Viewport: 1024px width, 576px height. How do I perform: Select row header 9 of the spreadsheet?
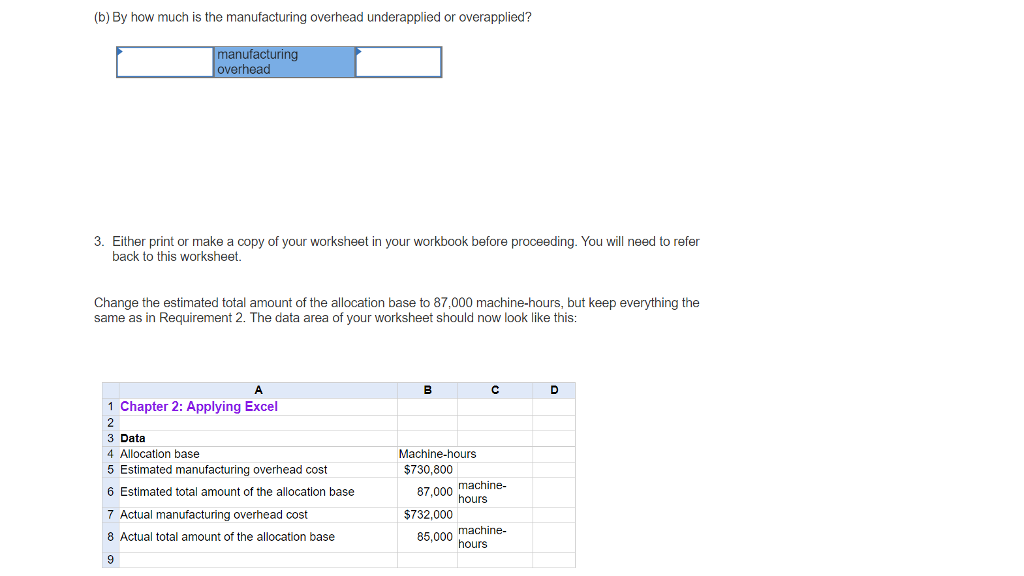(x=110, y=560)
